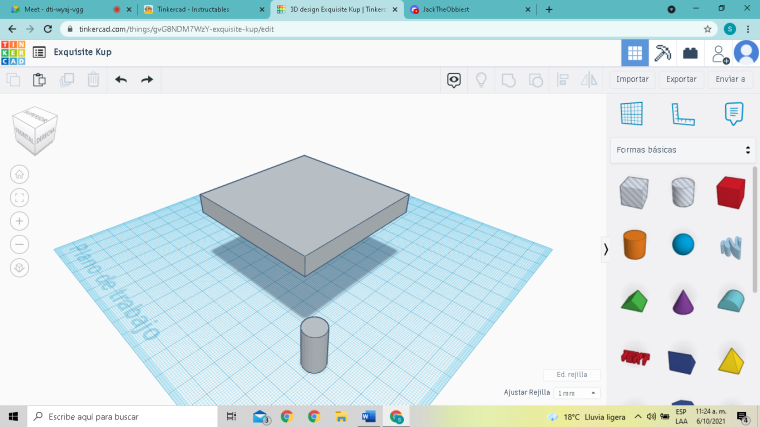Click the fit all in view icon
The image size is (760, 427).
(19, 197)
